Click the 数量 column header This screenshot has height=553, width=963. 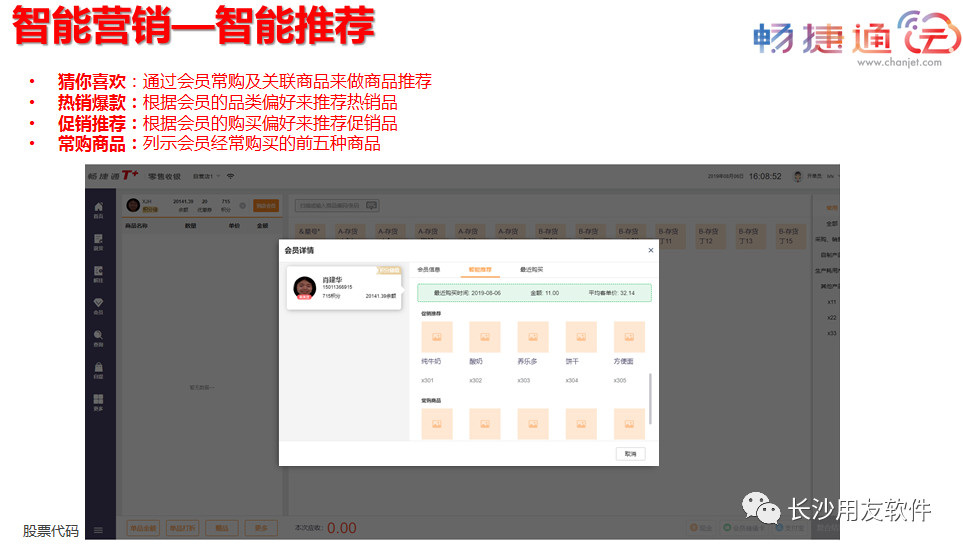[x=190, y=226]
